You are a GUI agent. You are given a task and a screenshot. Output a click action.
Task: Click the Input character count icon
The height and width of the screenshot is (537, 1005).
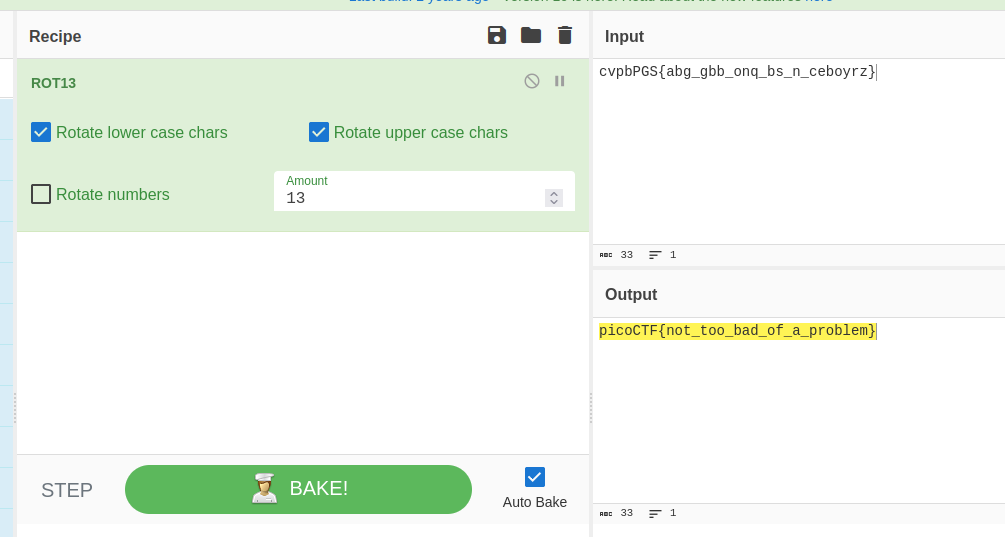[606, 255]
